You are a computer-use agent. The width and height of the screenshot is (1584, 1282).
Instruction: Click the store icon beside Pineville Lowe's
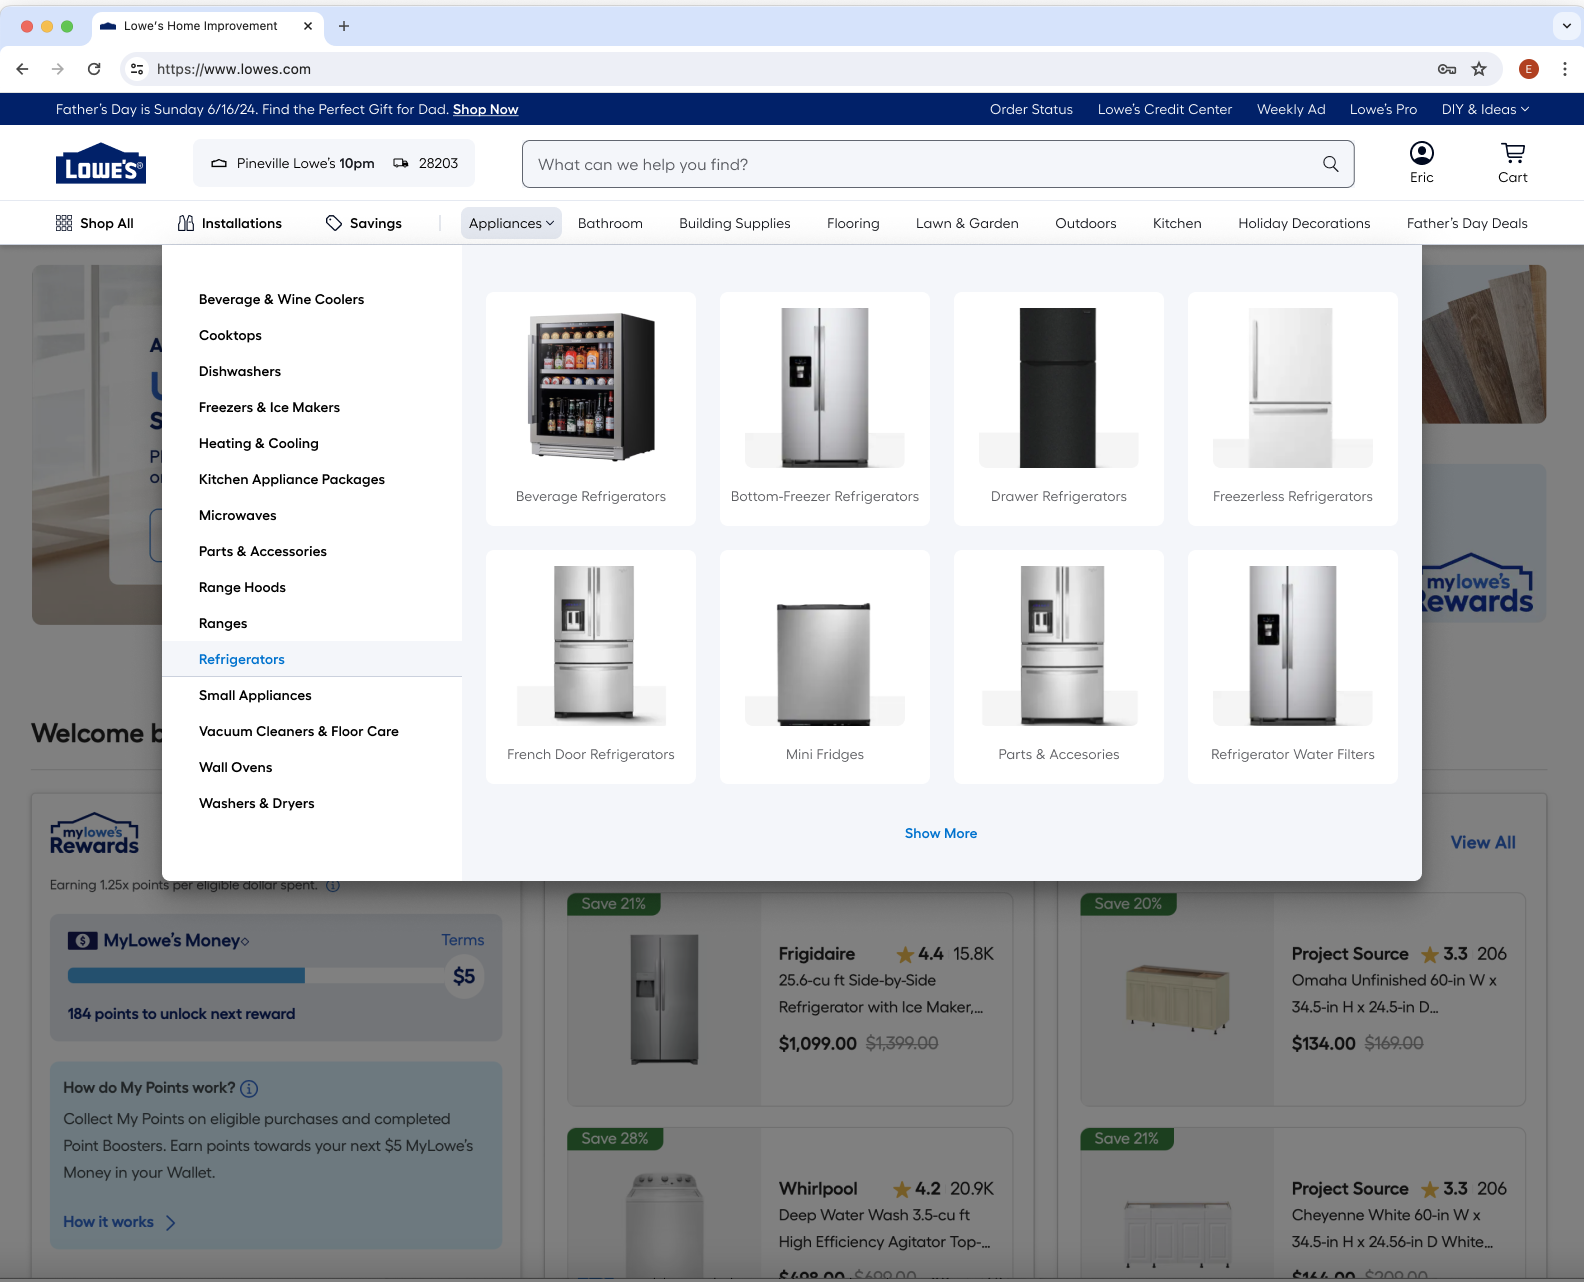pos(219,163)
